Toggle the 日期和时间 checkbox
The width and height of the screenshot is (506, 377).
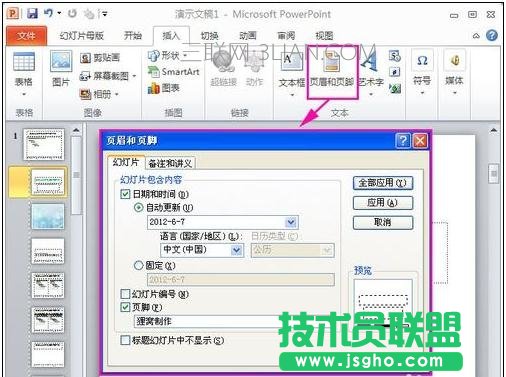125,194
